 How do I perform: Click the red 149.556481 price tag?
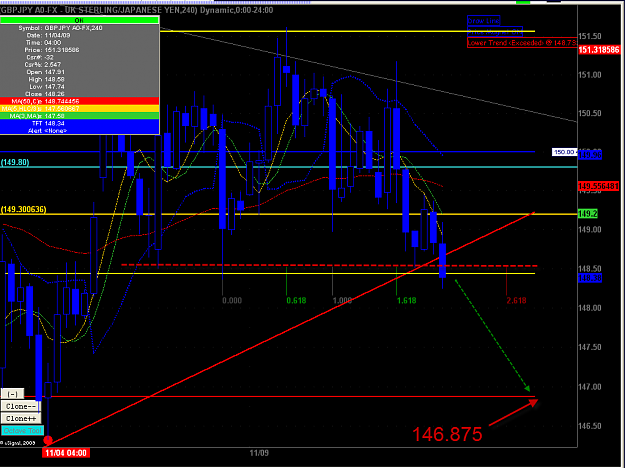[599, 186]
